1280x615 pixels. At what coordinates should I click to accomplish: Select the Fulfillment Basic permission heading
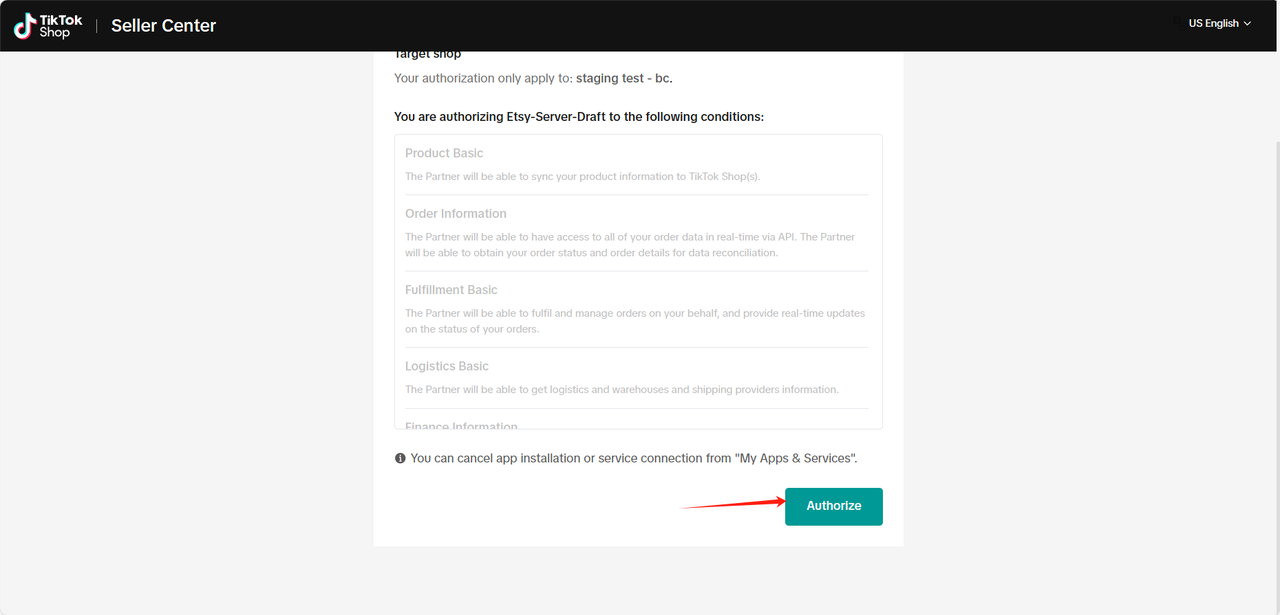(x=451, y=289)
